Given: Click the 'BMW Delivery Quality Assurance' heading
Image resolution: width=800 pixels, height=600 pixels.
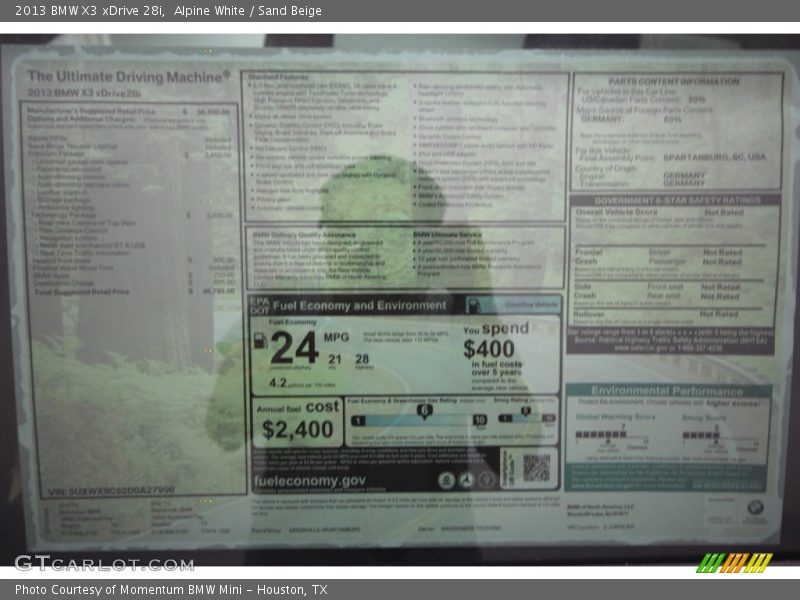Looking at the screenshot, I should (304, 235).
